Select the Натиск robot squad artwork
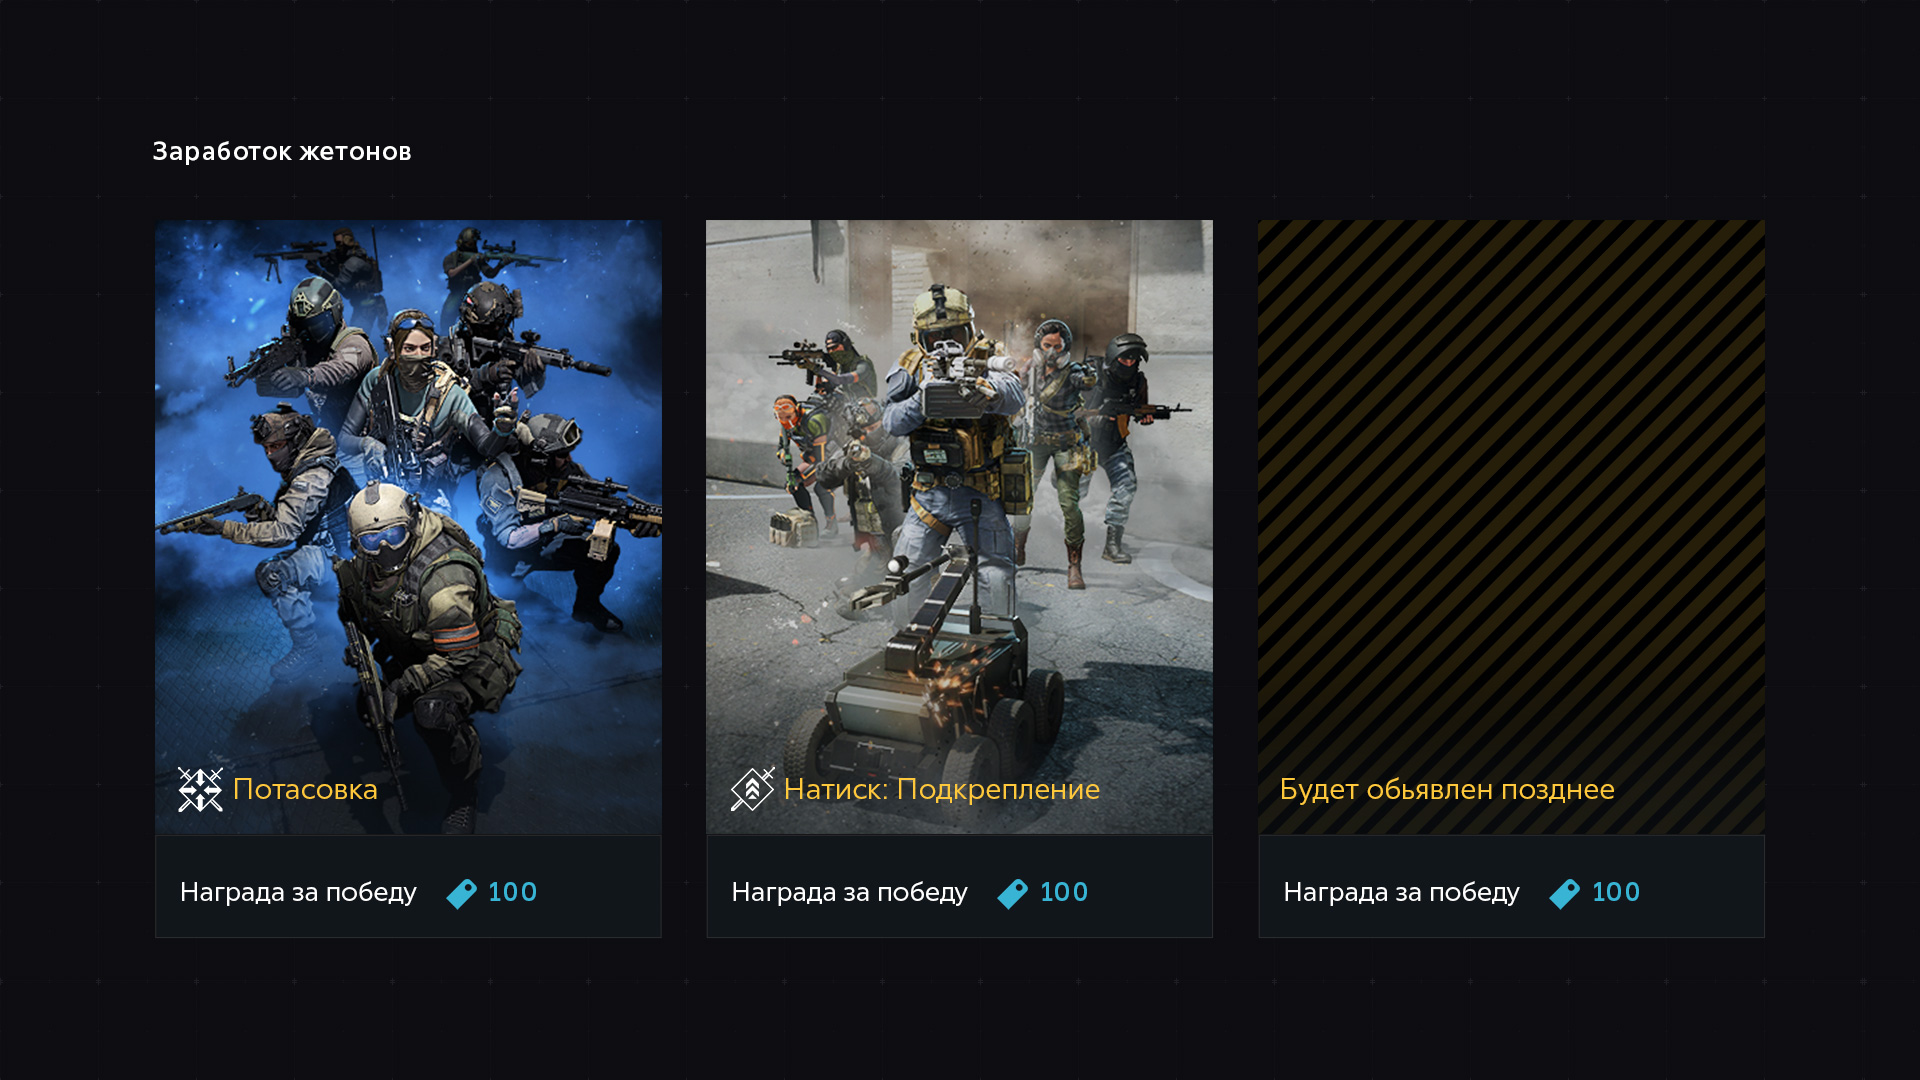The height and width of the screenshot is (1080, 1920). point(959,527)
